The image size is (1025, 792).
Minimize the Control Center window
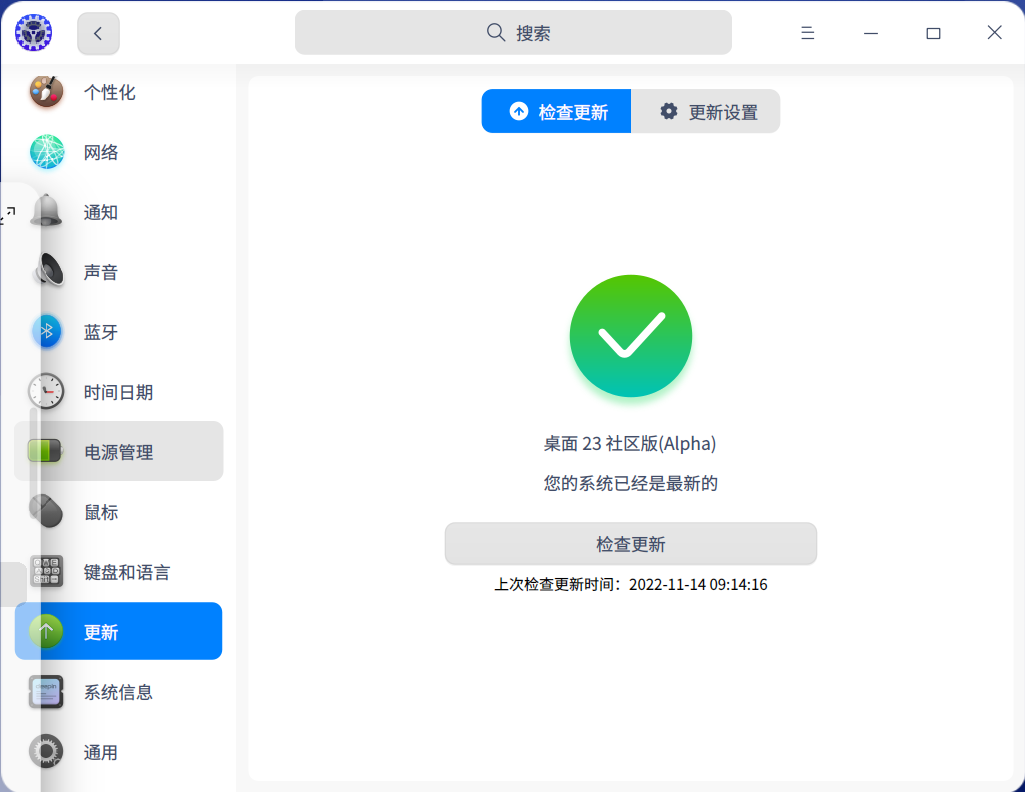pos(871,33)
